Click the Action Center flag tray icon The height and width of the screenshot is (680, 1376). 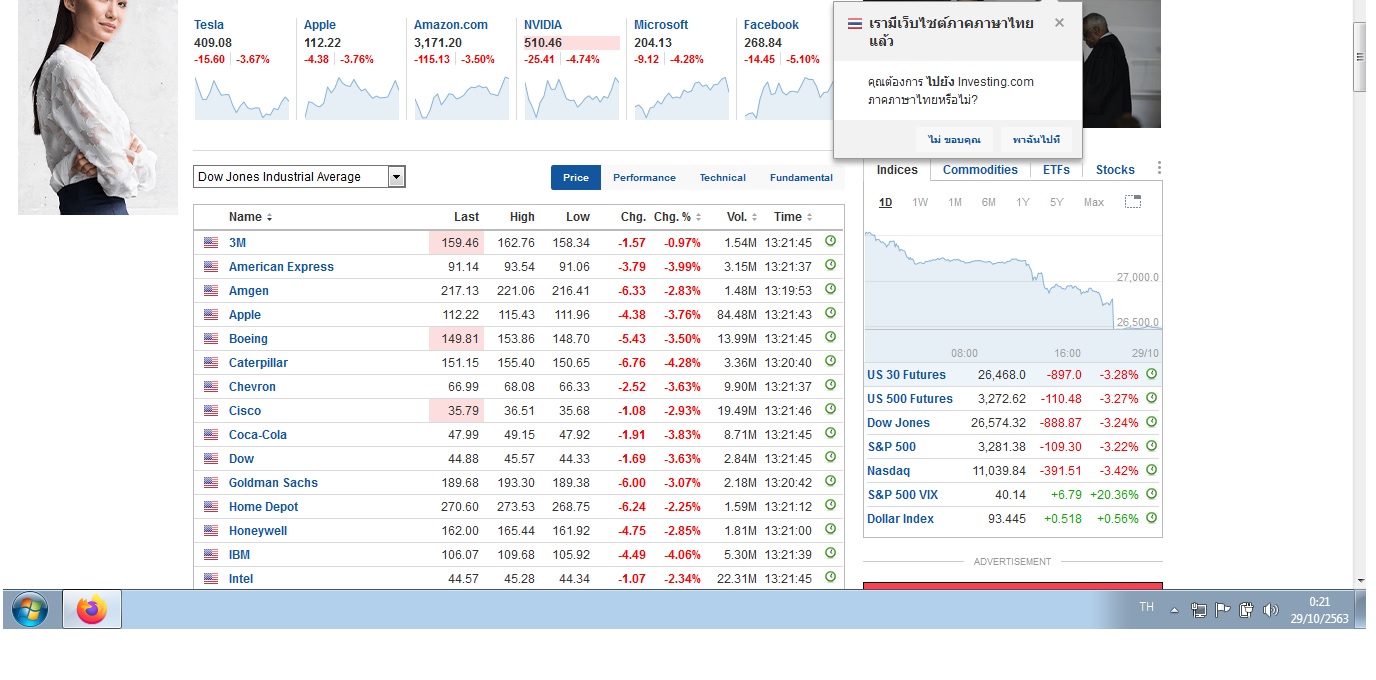(x=1222, y=610)
